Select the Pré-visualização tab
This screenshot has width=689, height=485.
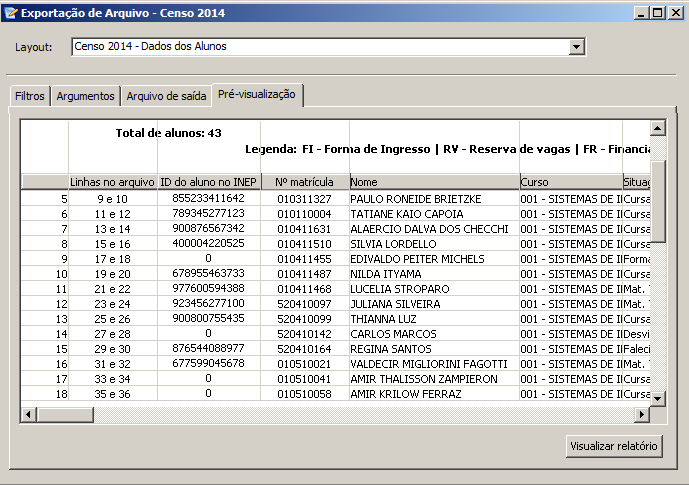(257, 94)
